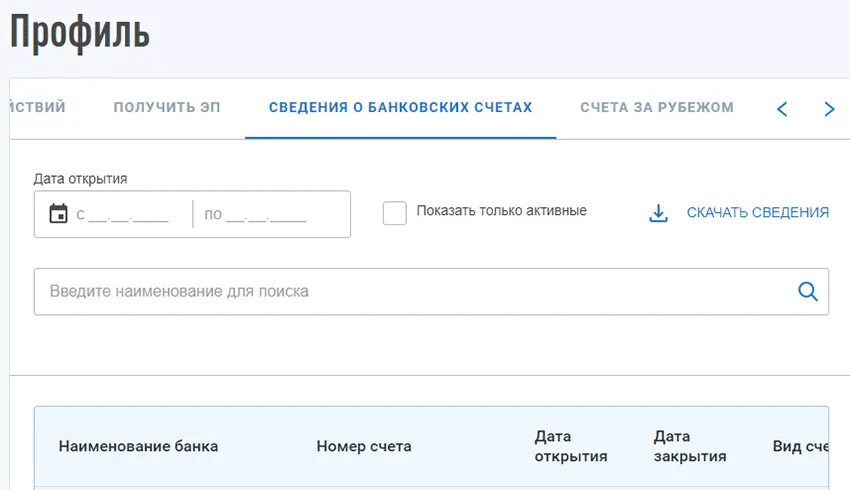Switch to the 'Получить ЭП' tab
Viewport: 850px width, 490px height.
point(167,107)
